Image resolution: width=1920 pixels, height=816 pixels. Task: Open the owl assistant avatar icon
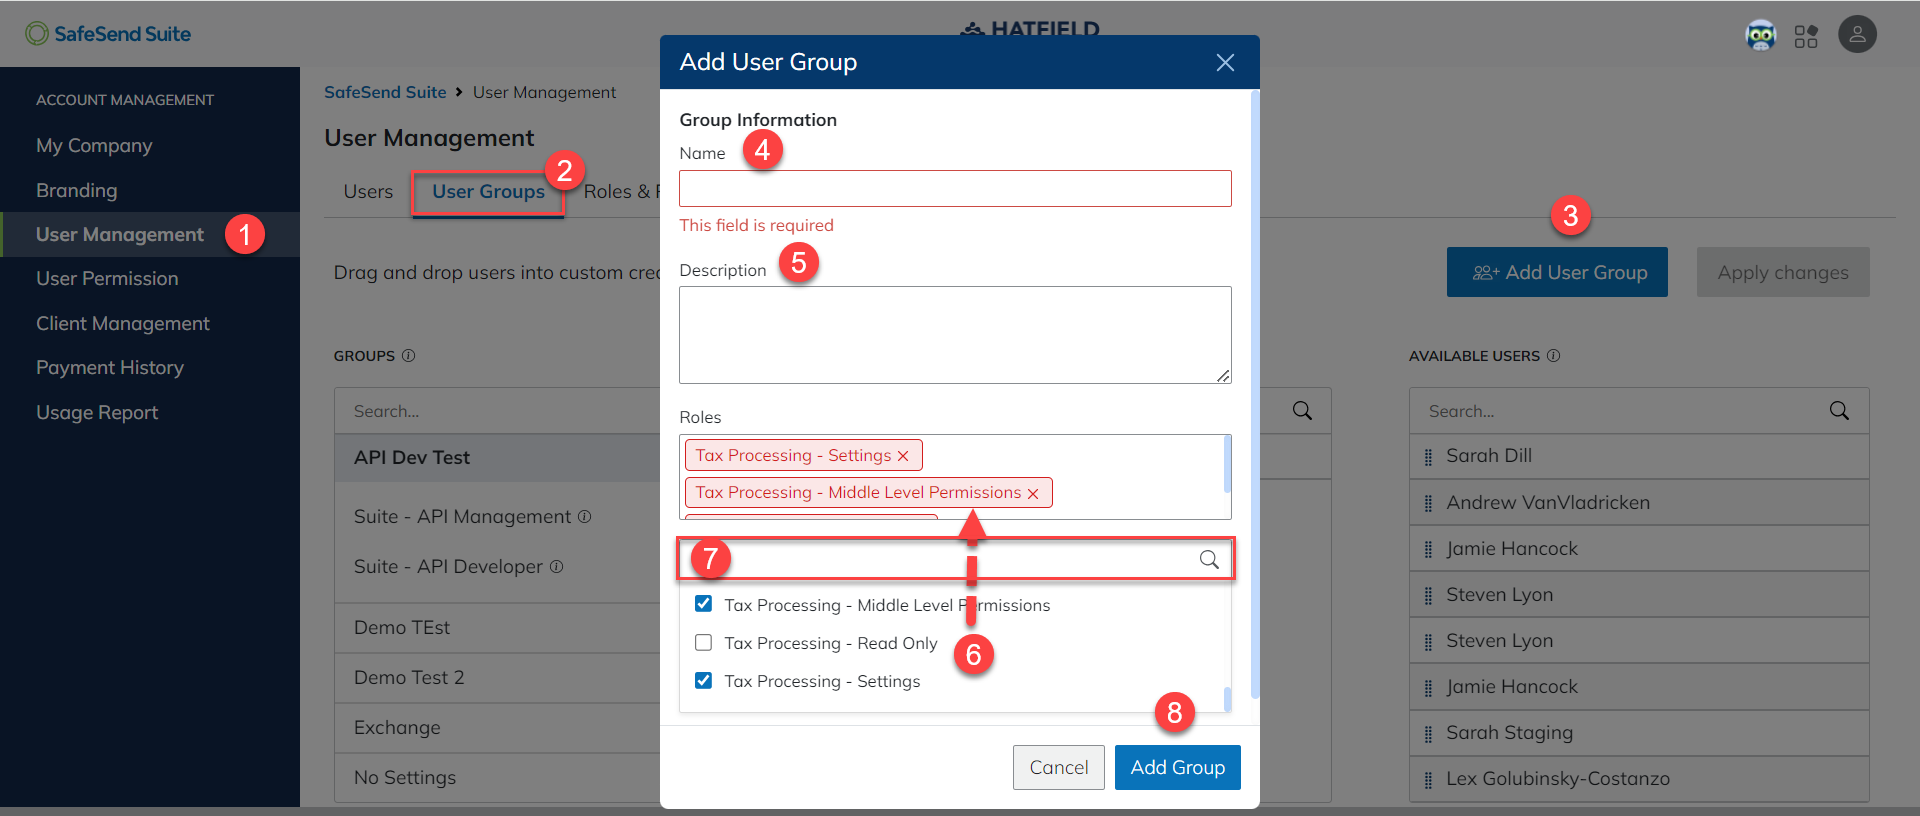(x=1760, y=35)
